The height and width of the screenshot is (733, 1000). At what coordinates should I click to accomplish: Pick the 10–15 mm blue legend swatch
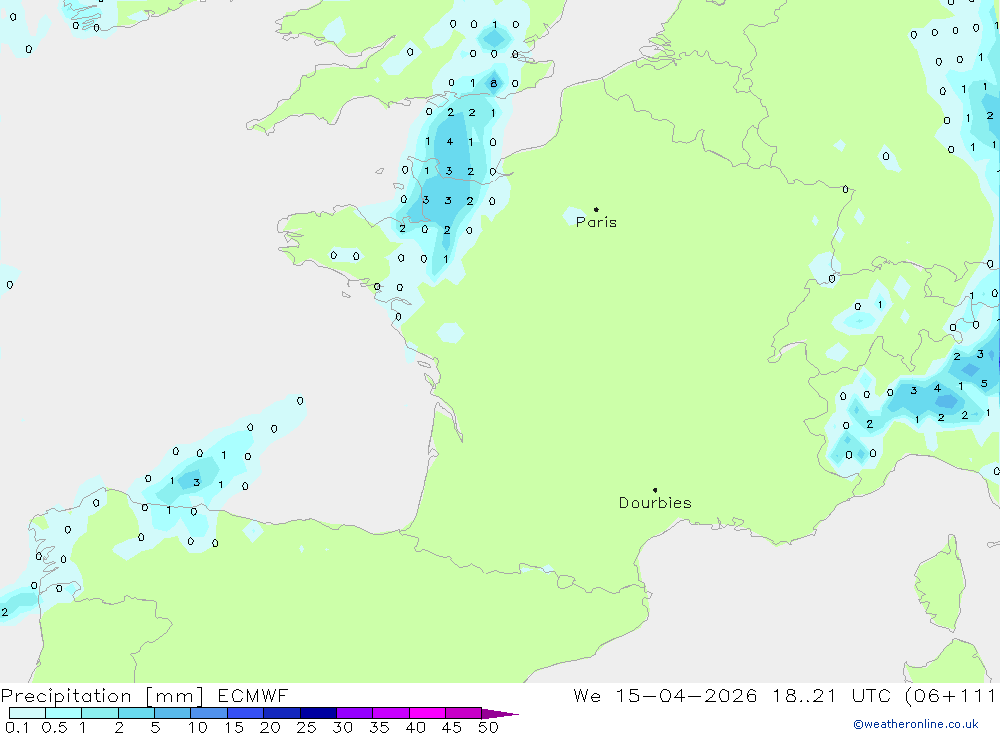click(x=209, y=713)
